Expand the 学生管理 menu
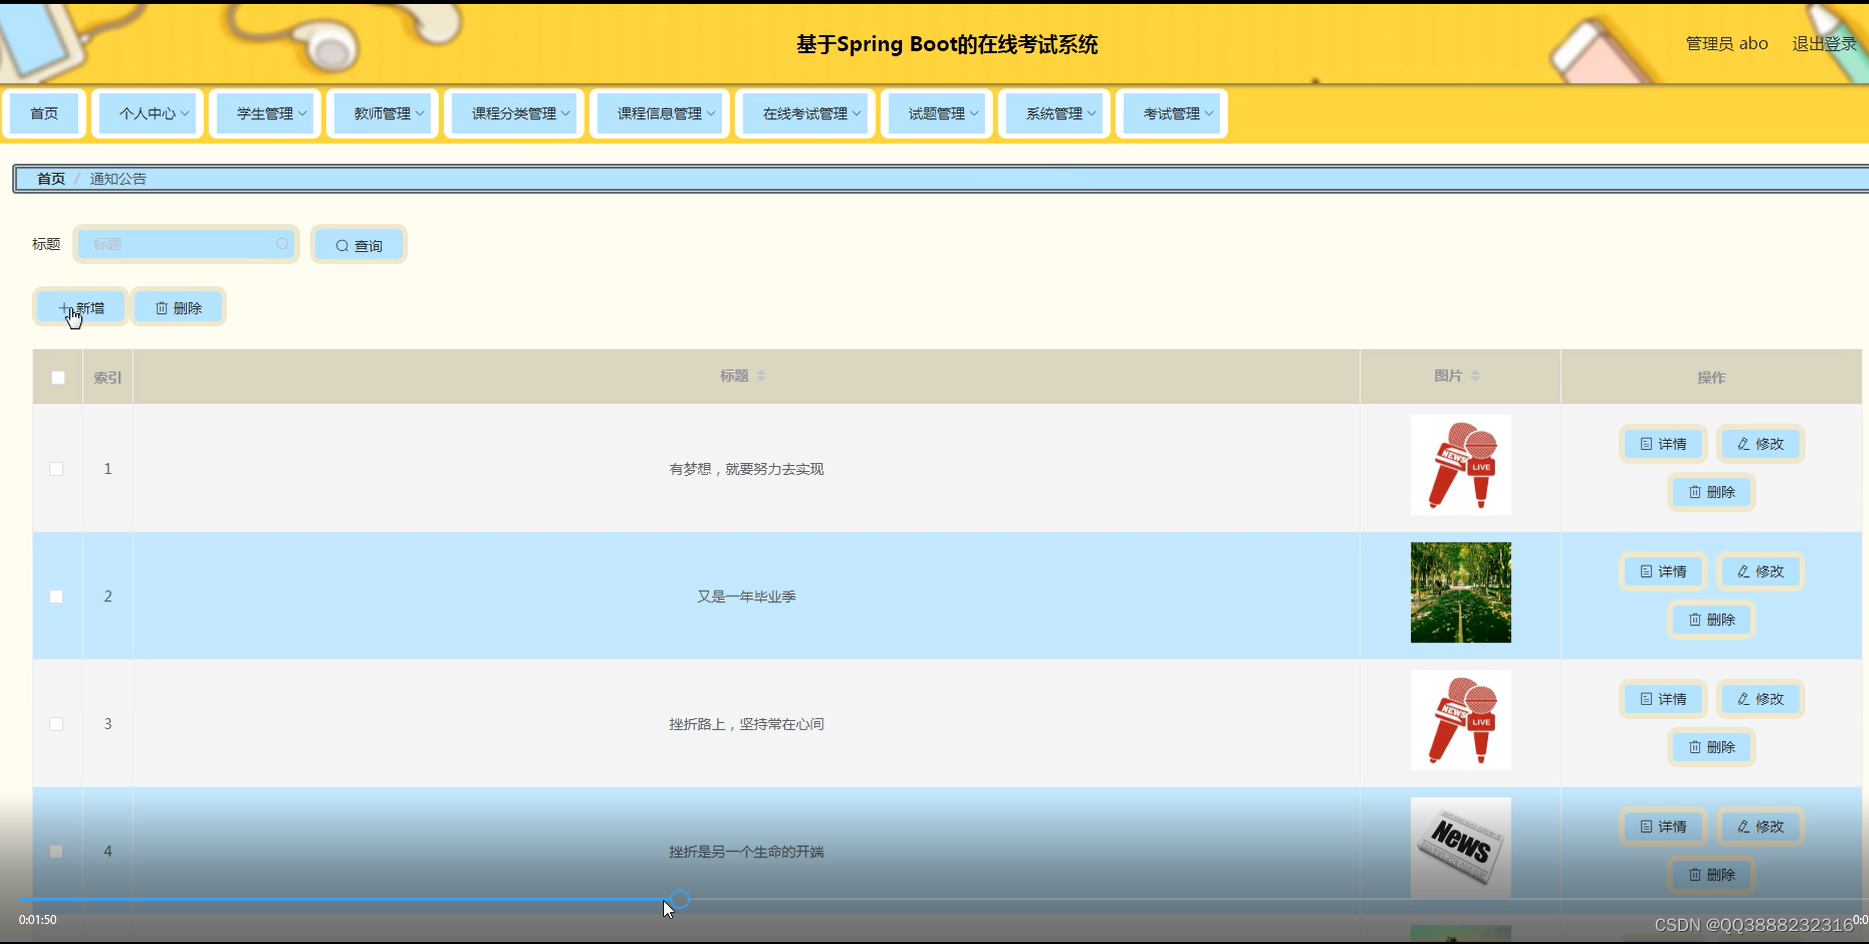Viewport: 1869px width, 944px height. pos(265,114)
